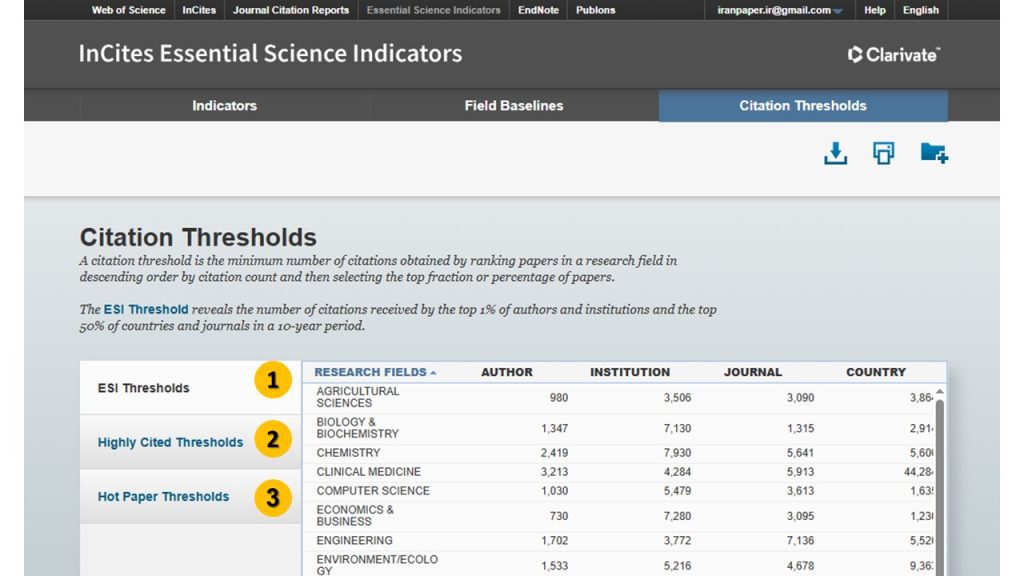Click the Clarivate logo

[893, 54]
